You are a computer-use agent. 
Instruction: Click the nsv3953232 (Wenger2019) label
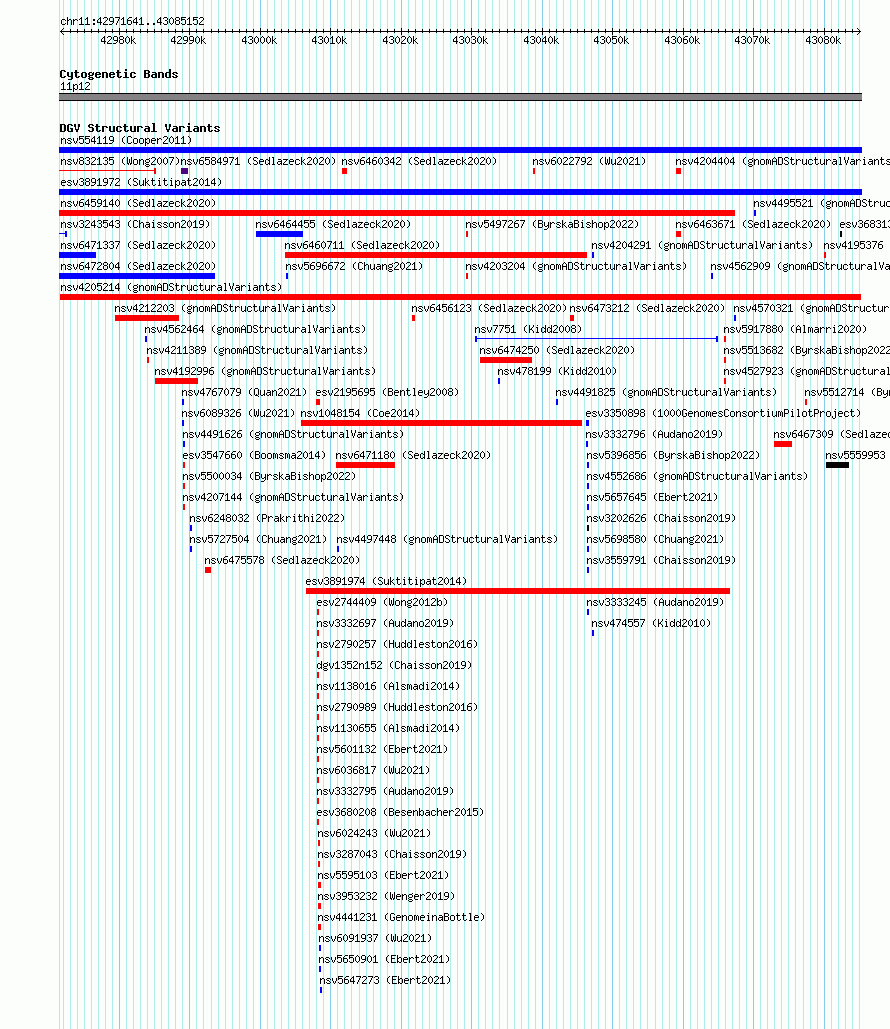[x=387, y=896]
